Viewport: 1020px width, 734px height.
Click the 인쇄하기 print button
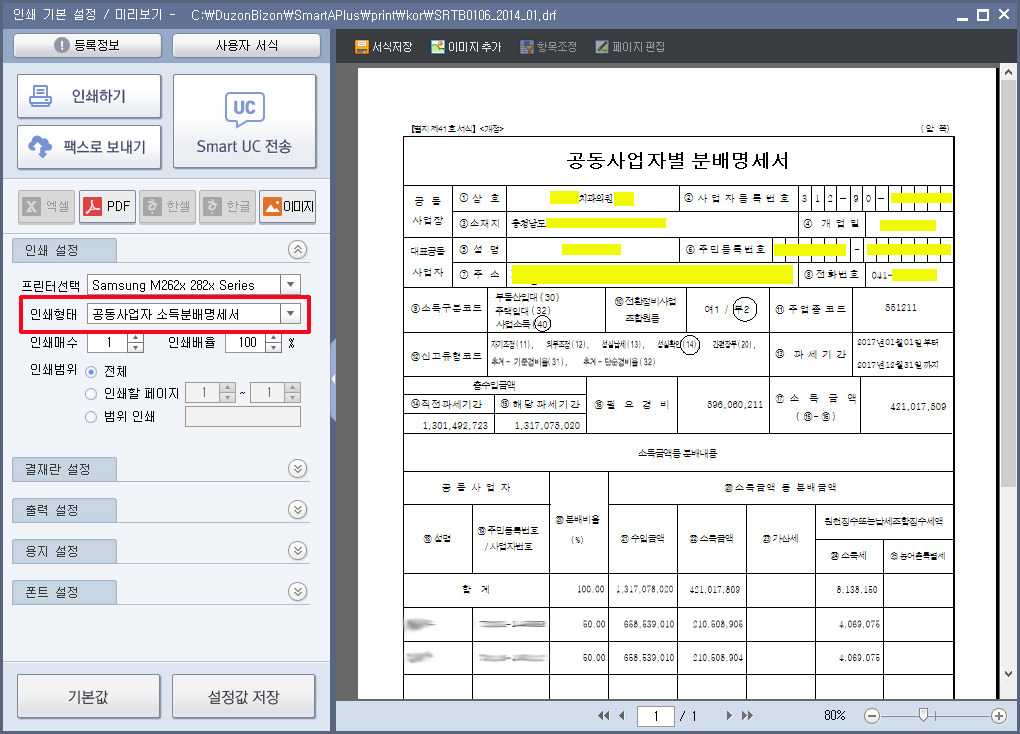(88, 97)
